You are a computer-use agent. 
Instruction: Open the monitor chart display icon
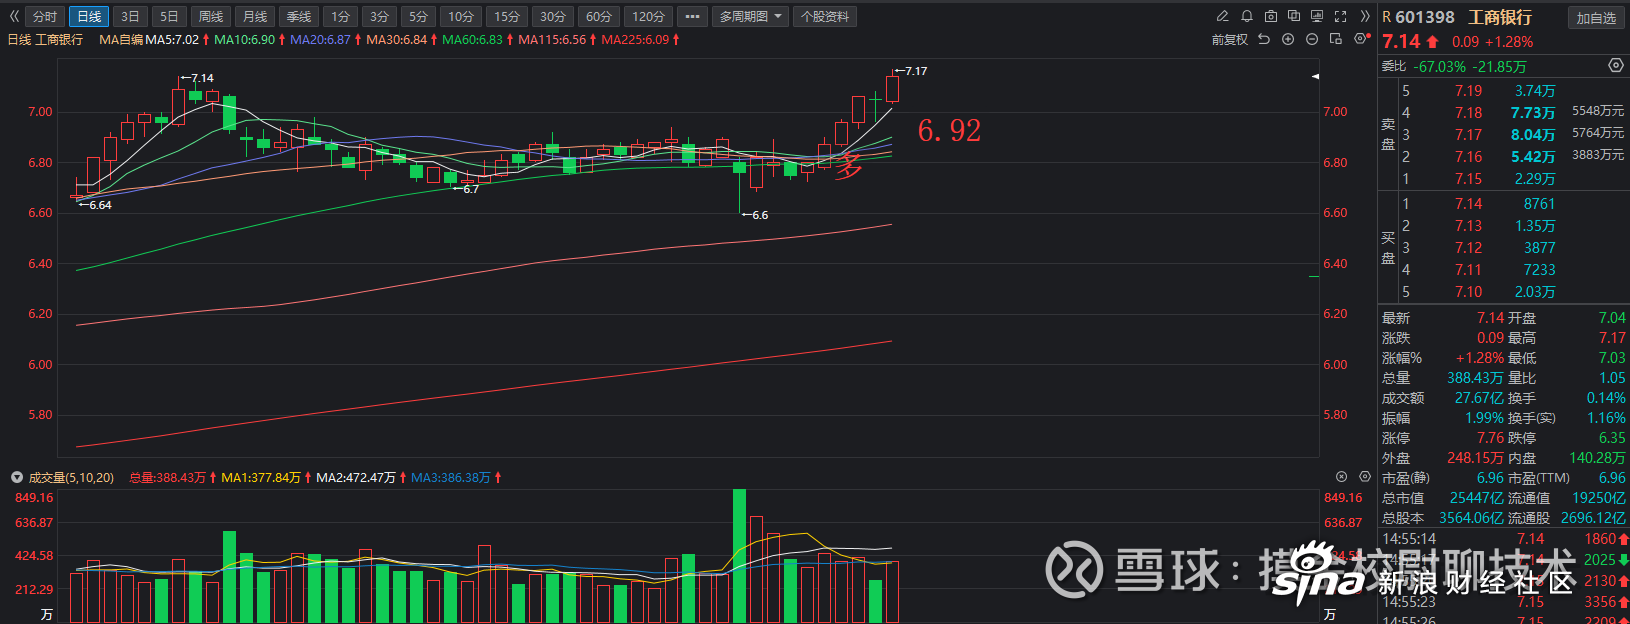(x=1317, y=16)
